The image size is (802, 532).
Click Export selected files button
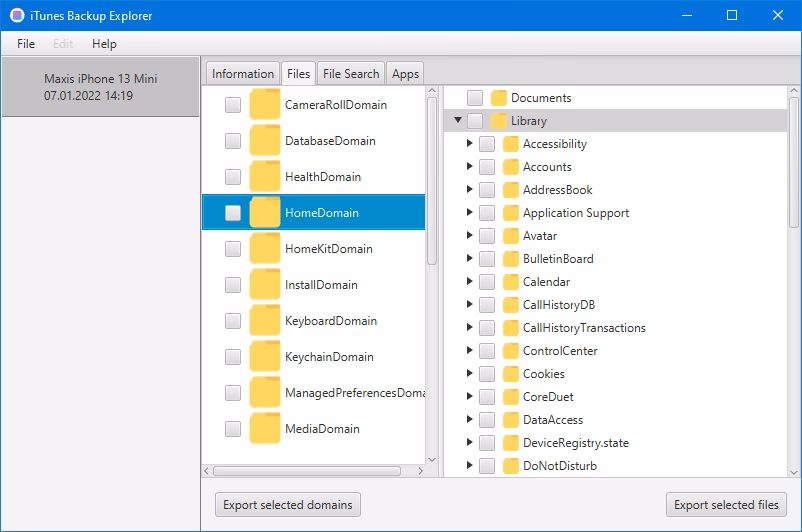727,505
